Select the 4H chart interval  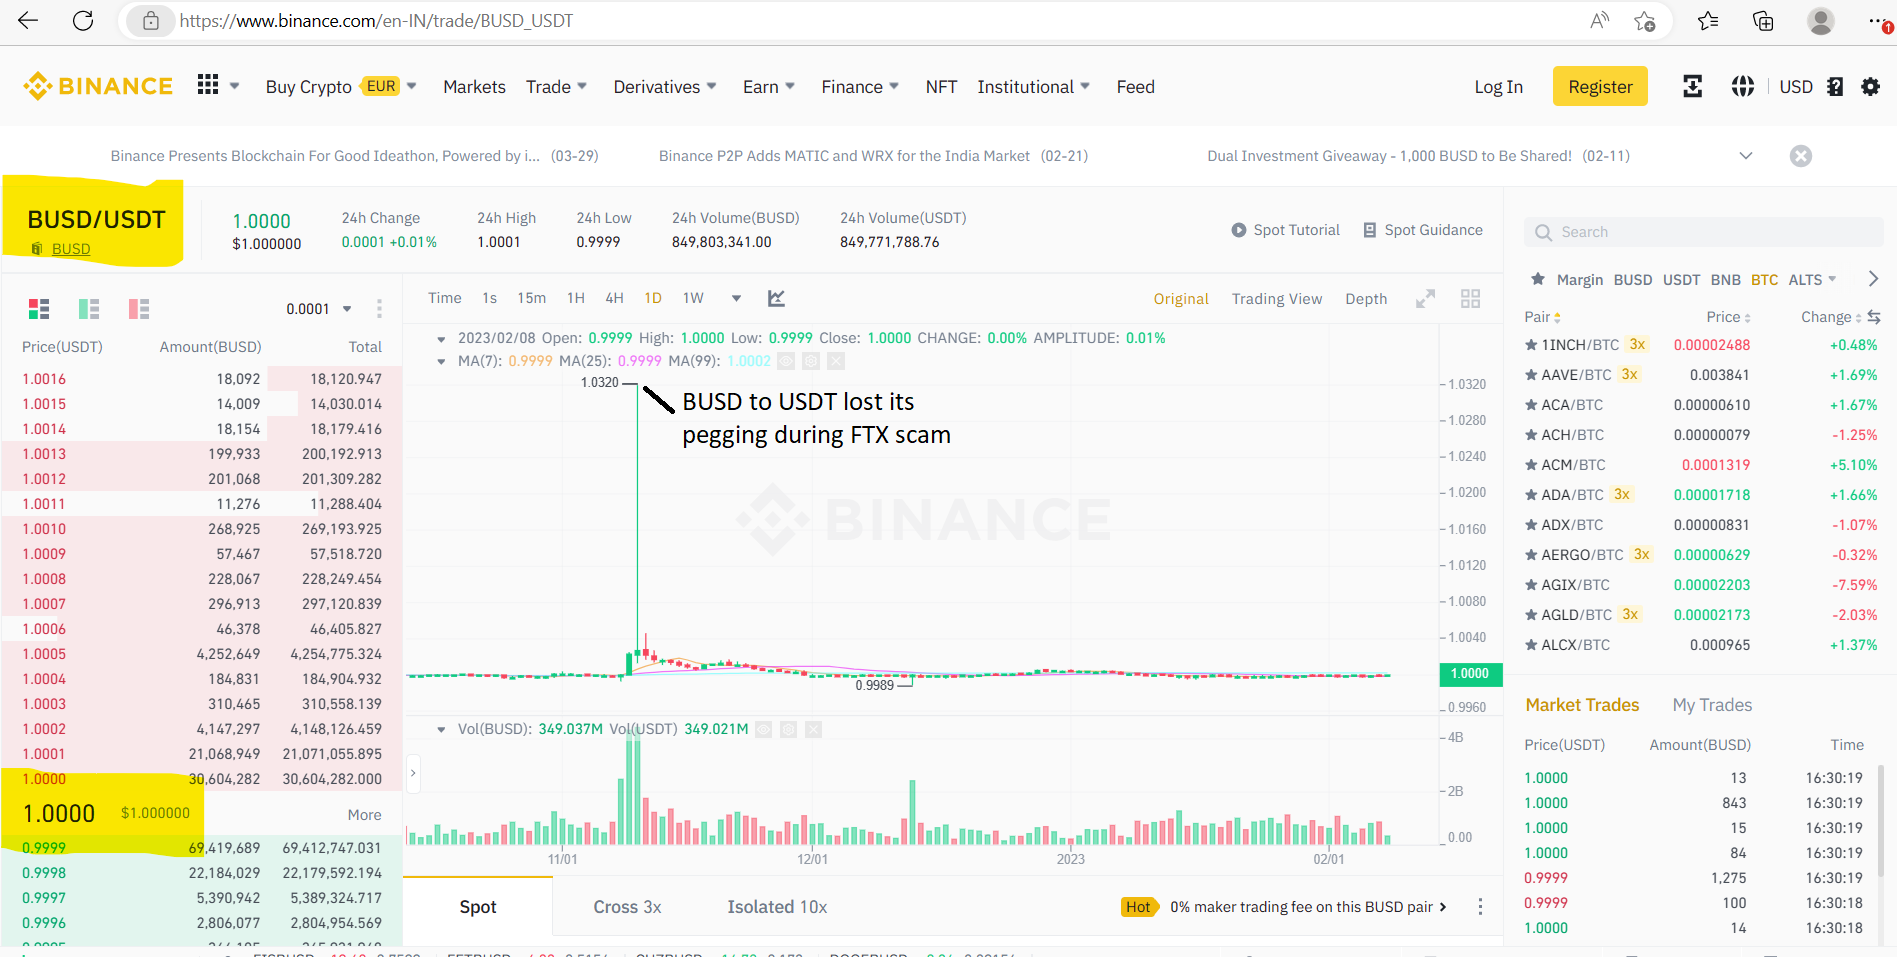pos(614,298)
